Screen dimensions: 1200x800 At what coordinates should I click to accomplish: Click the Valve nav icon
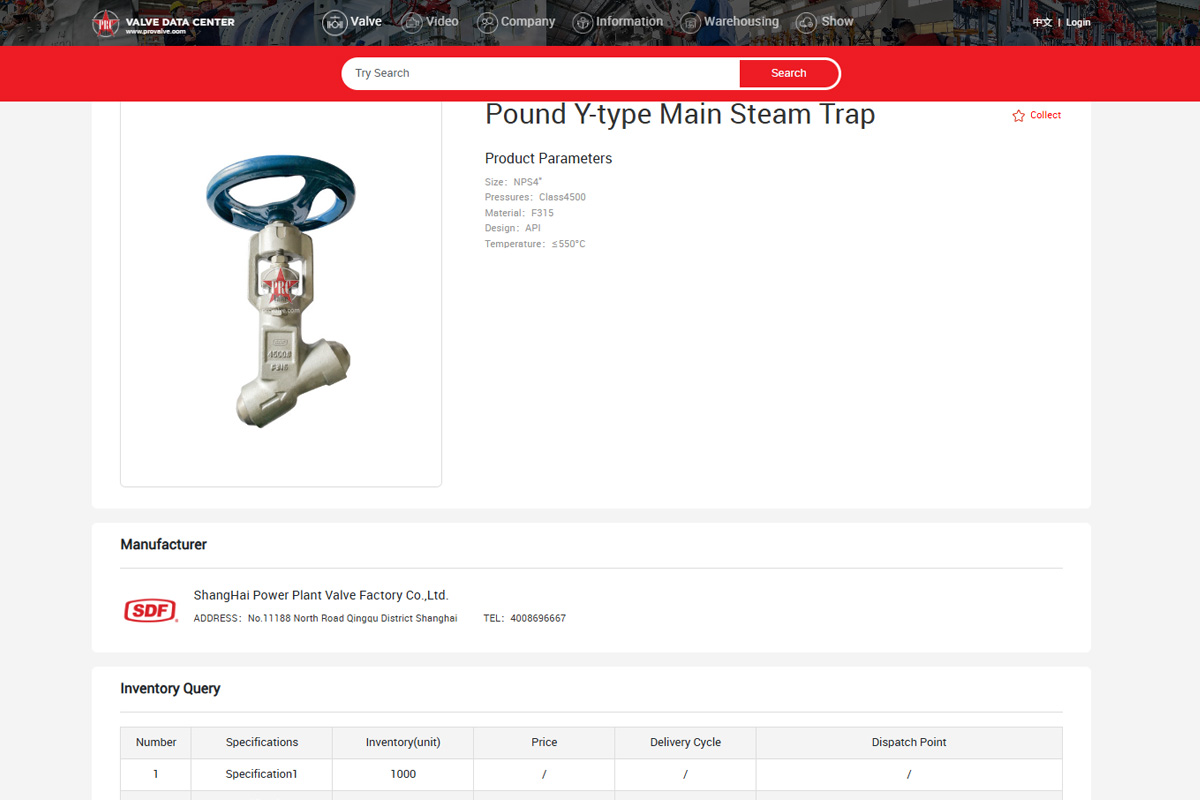click(334, 22)
